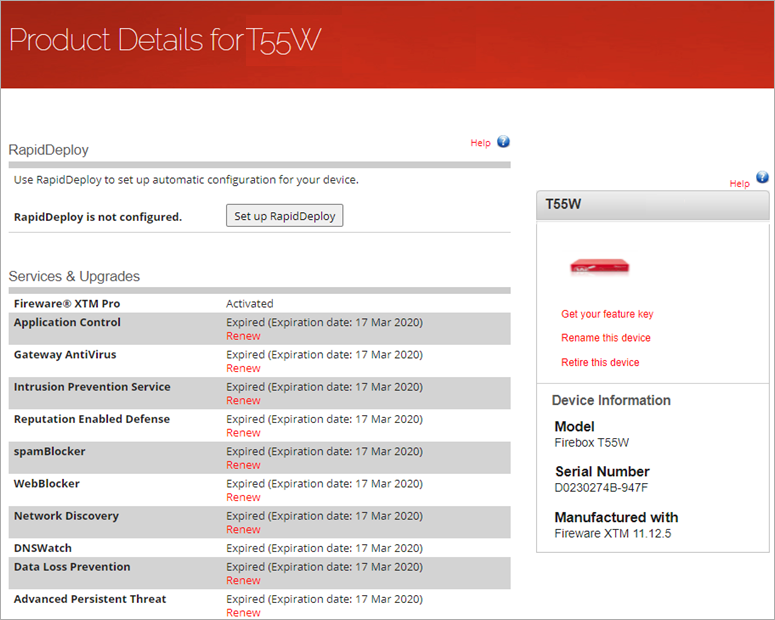Image resolution: width=775 pixels, height=620 pixels.
Task: Click Get your feature key link
Action: tap(607, 314)
